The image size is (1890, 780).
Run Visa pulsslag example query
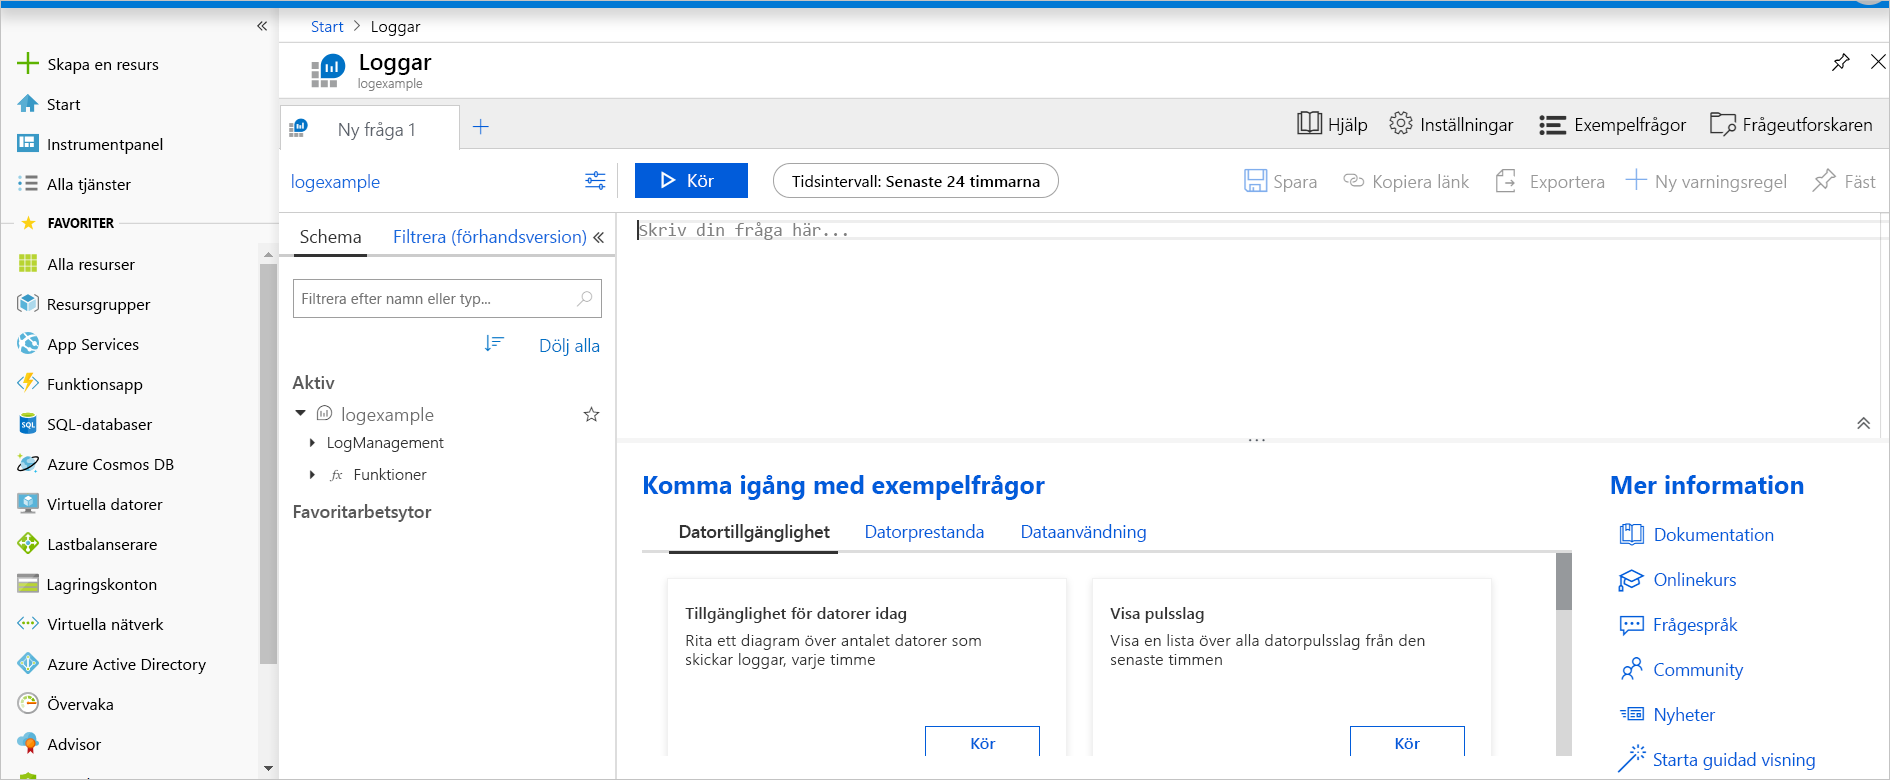(1407, 742)
